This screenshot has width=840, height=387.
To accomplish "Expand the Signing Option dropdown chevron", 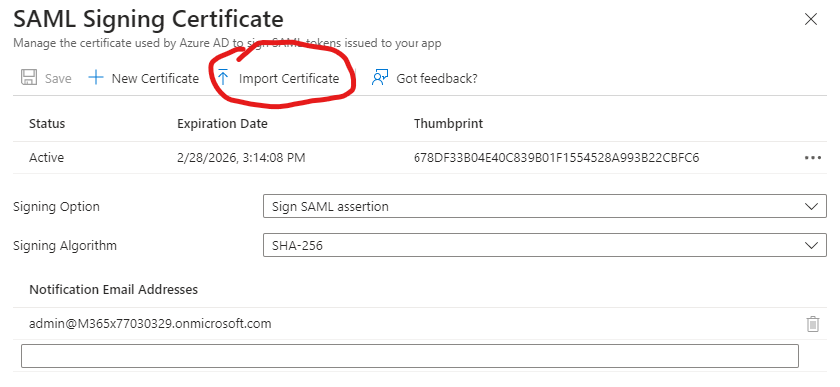I will coord(812,206).
